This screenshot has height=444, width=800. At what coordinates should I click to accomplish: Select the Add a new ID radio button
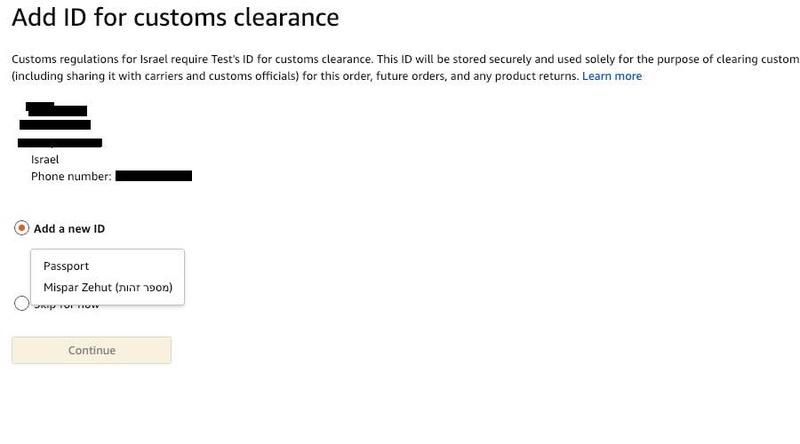(22, 228)
